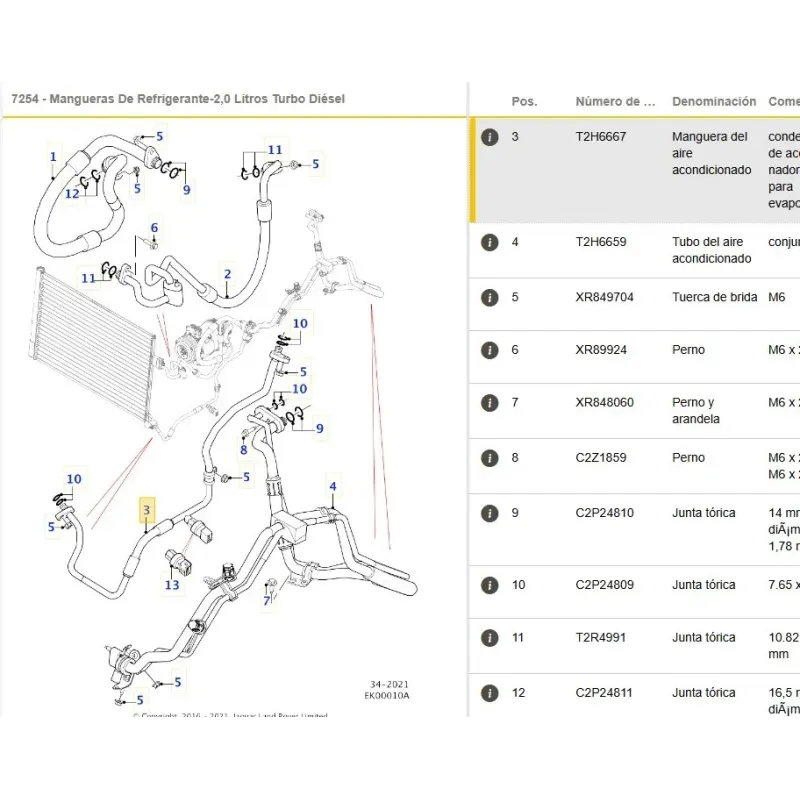Click callout 1 on the diagram

53,156
